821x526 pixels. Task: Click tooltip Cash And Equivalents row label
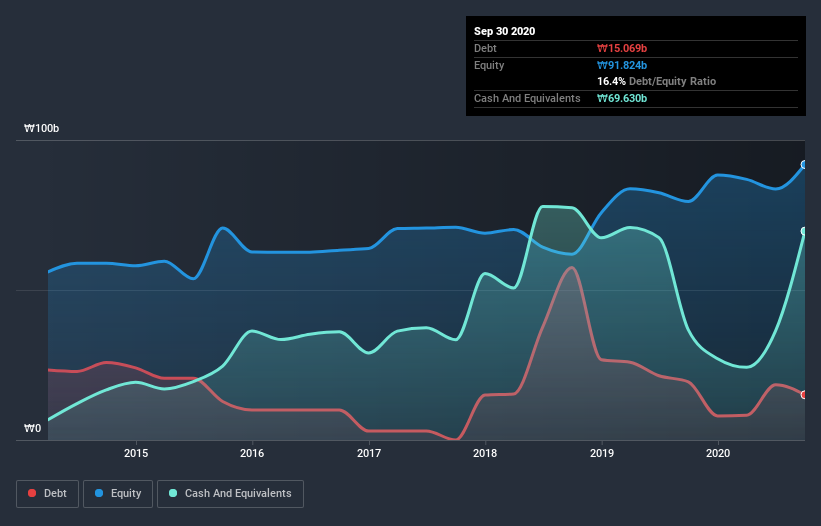(x=527, y=98)
